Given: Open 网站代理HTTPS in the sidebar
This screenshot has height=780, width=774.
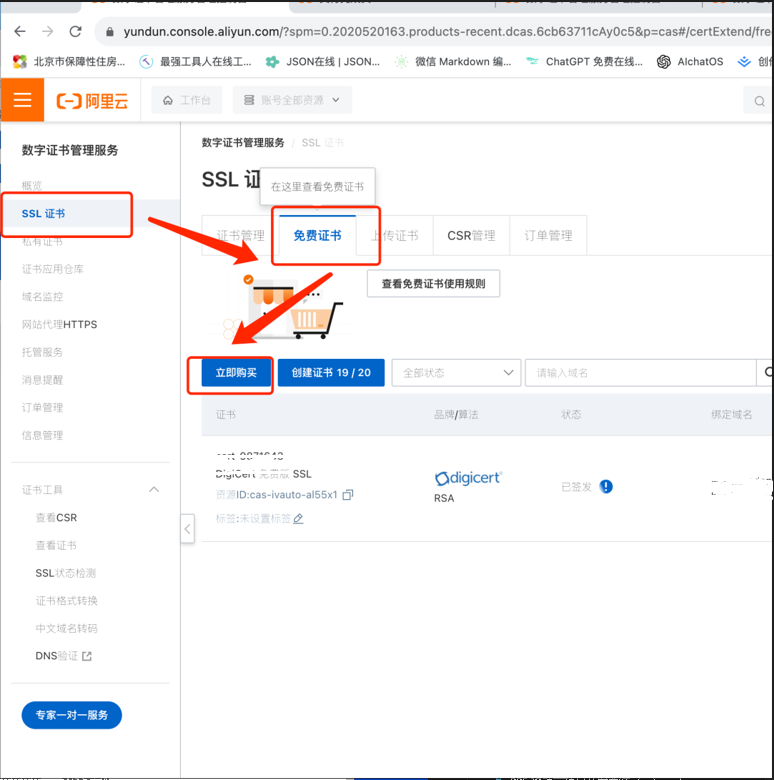Looking at the screenshot, I should [x=59, y=324].
